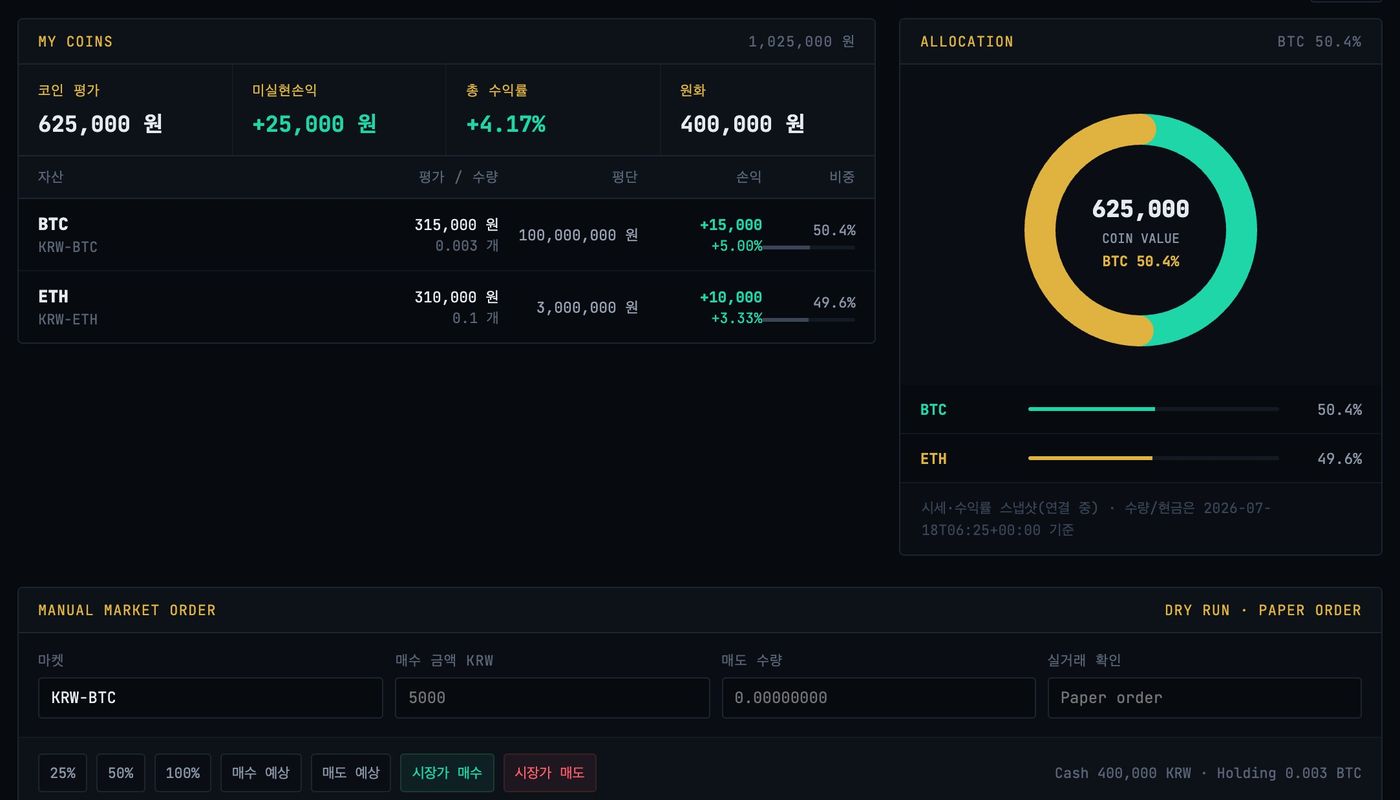Click the 미실현손익 value +25,000 원
The image size is (1400, 800).
pos(314,124)
